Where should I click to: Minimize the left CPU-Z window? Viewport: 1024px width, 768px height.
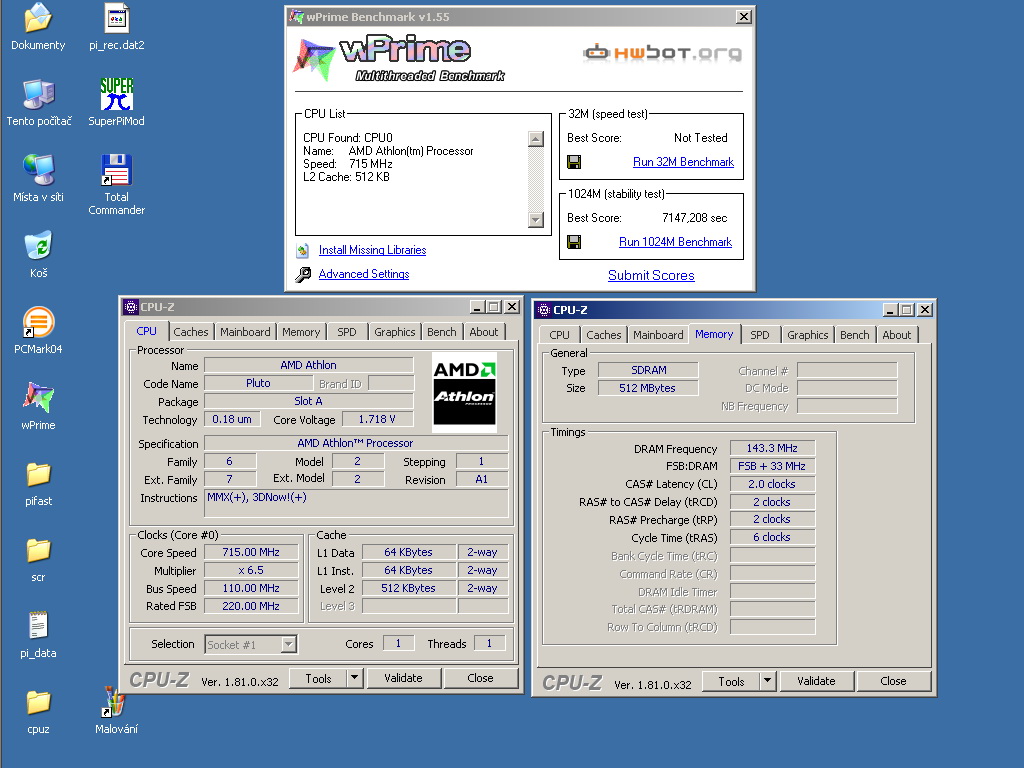pyautogui.click(x=477, y=307)
